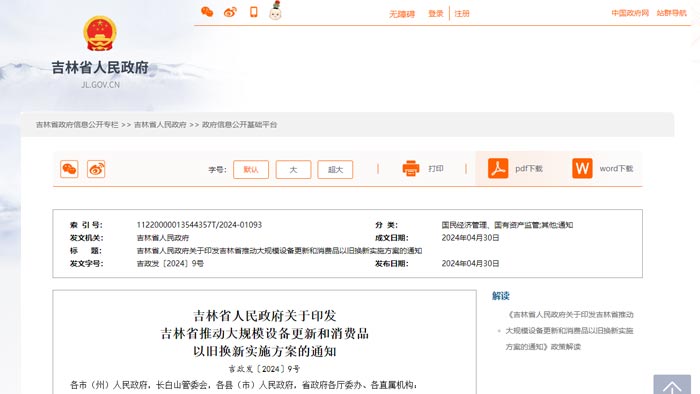Open the 登录 login link
This screenshot has height=394, width=700.
pyautogui.click(x=435, y=14)
